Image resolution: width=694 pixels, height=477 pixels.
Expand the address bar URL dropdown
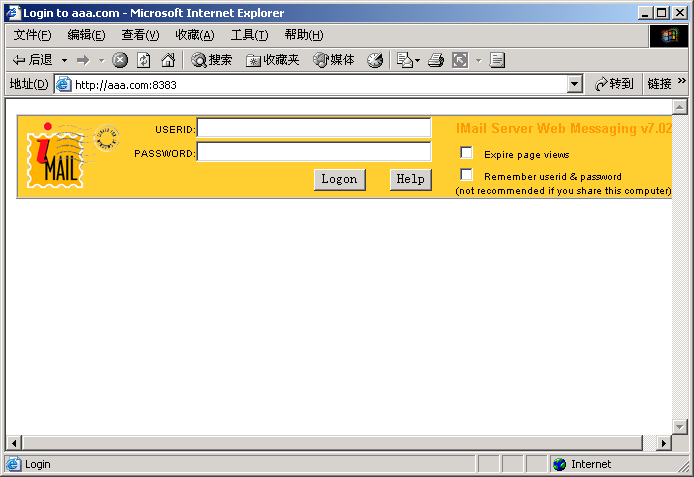pyautogui.click(x=574, y=84)
